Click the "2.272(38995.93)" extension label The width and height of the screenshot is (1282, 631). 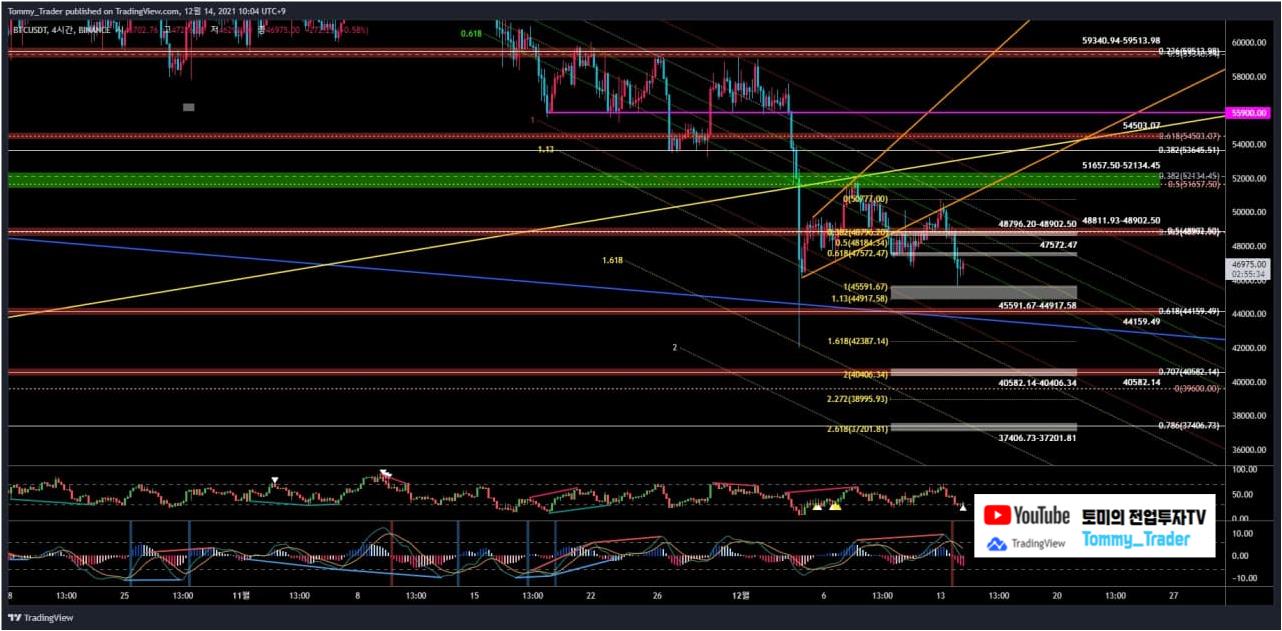tap(858, 399)
